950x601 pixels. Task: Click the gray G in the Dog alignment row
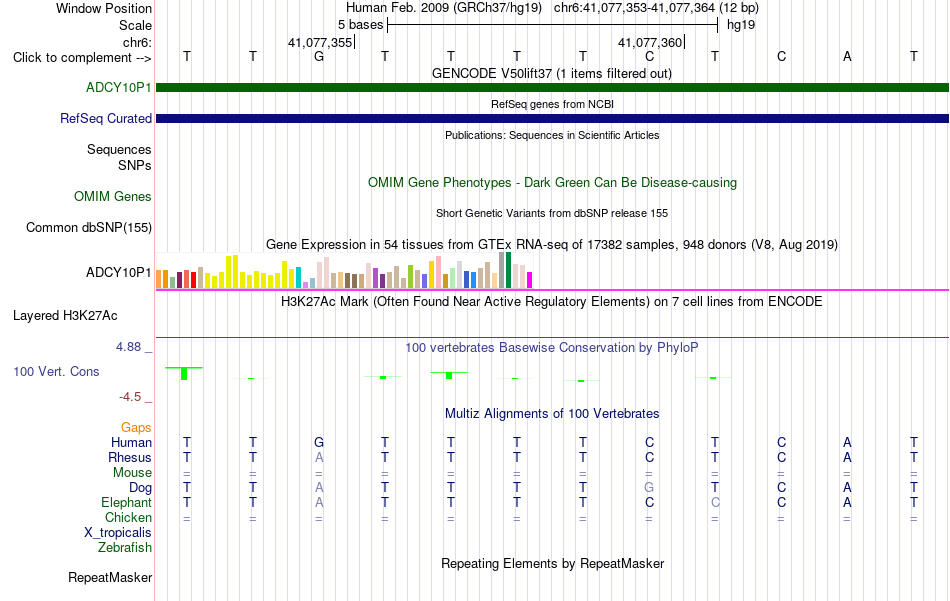click(649, 487)
